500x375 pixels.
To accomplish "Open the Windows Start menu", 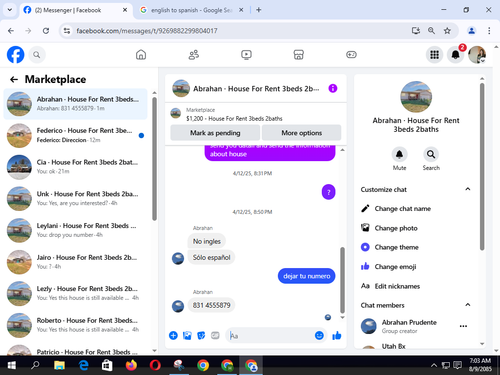I will (x=11, y=365).
